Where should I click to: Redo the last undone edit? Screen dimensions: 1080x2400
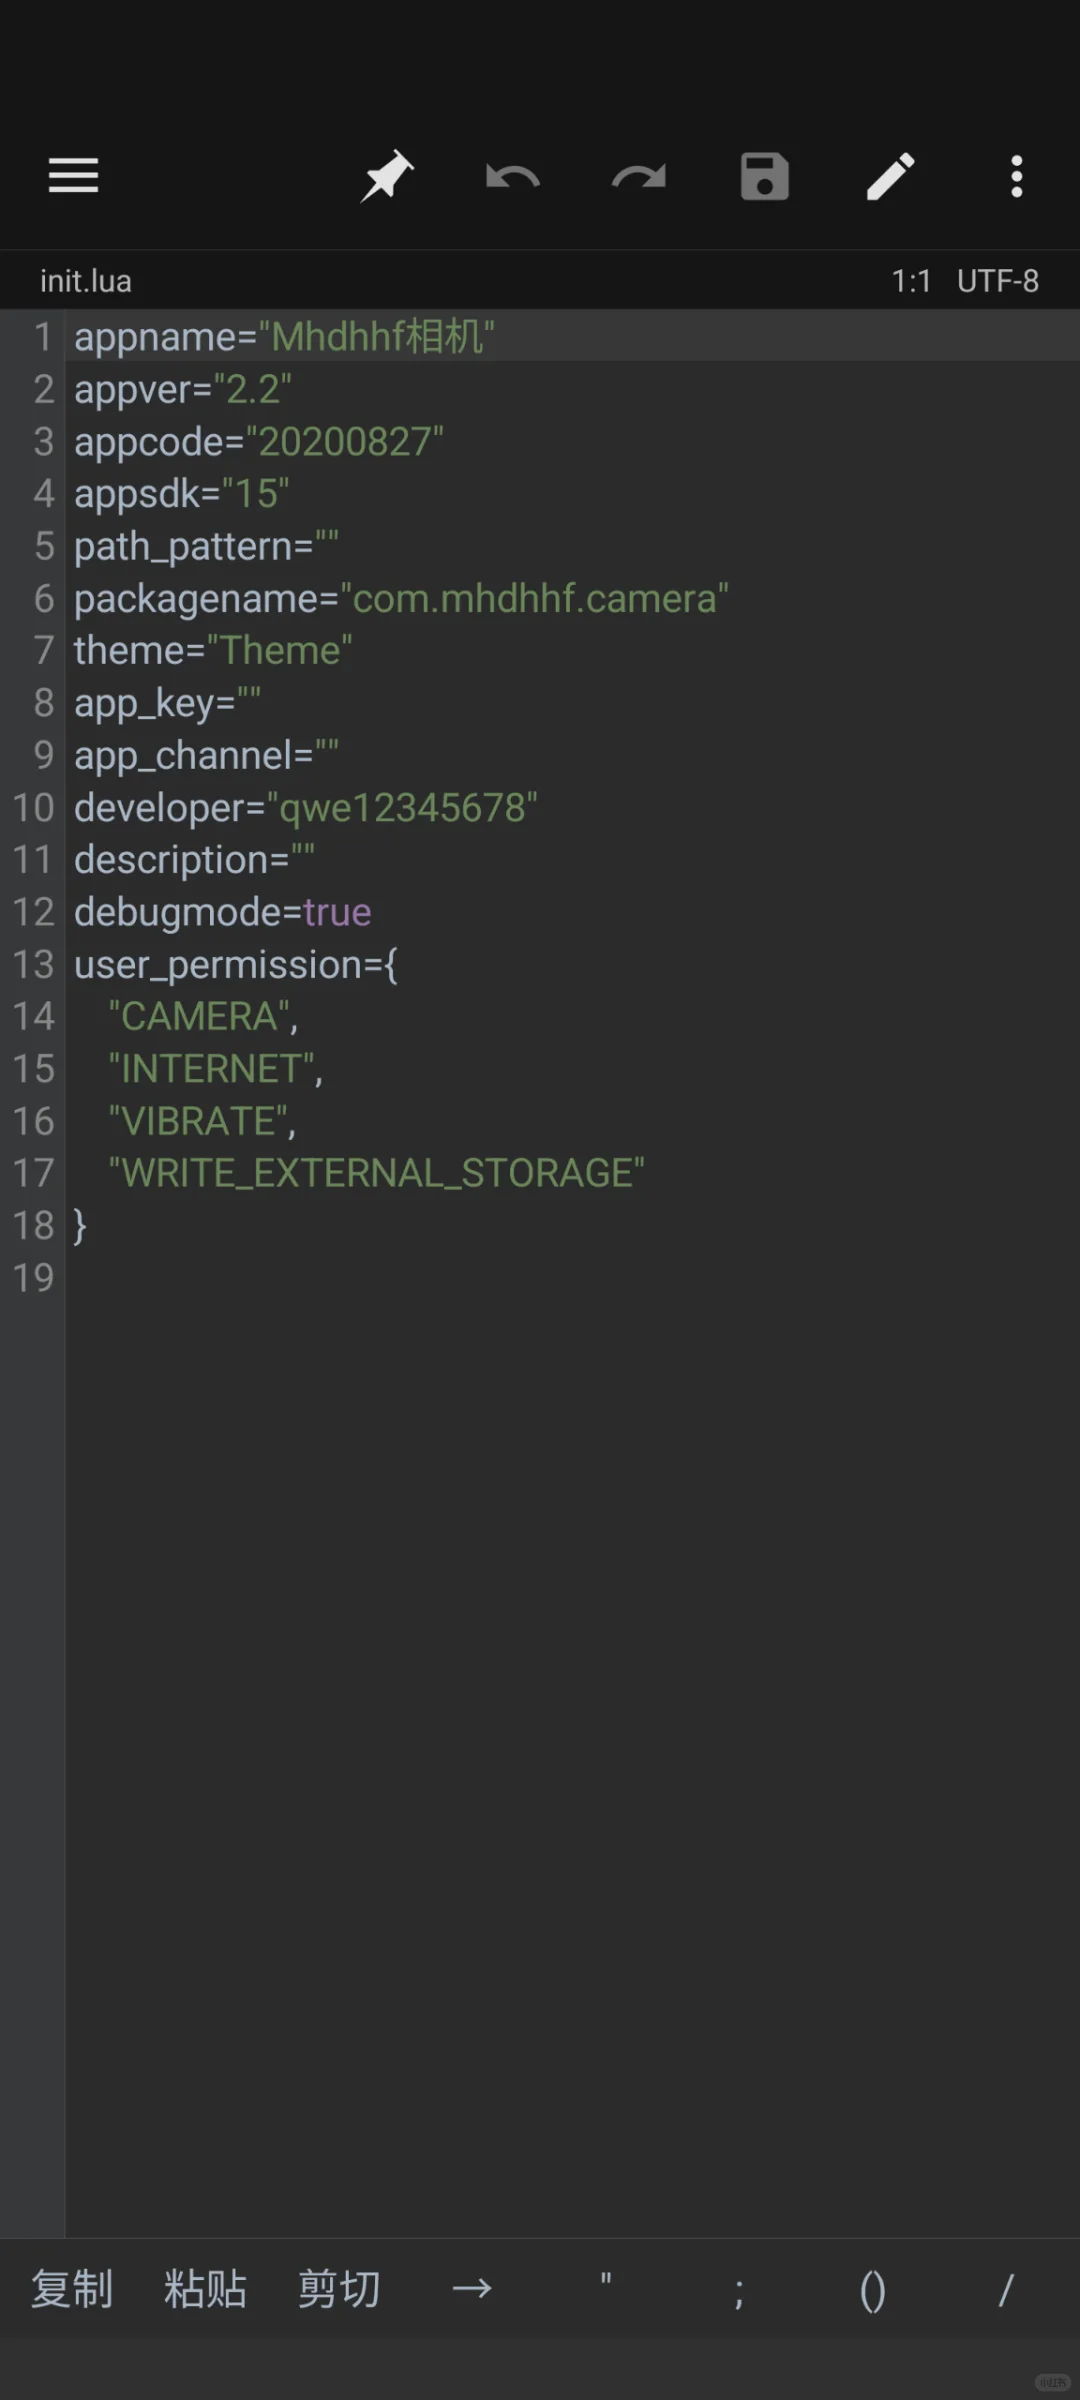click(x=638, y=177)
